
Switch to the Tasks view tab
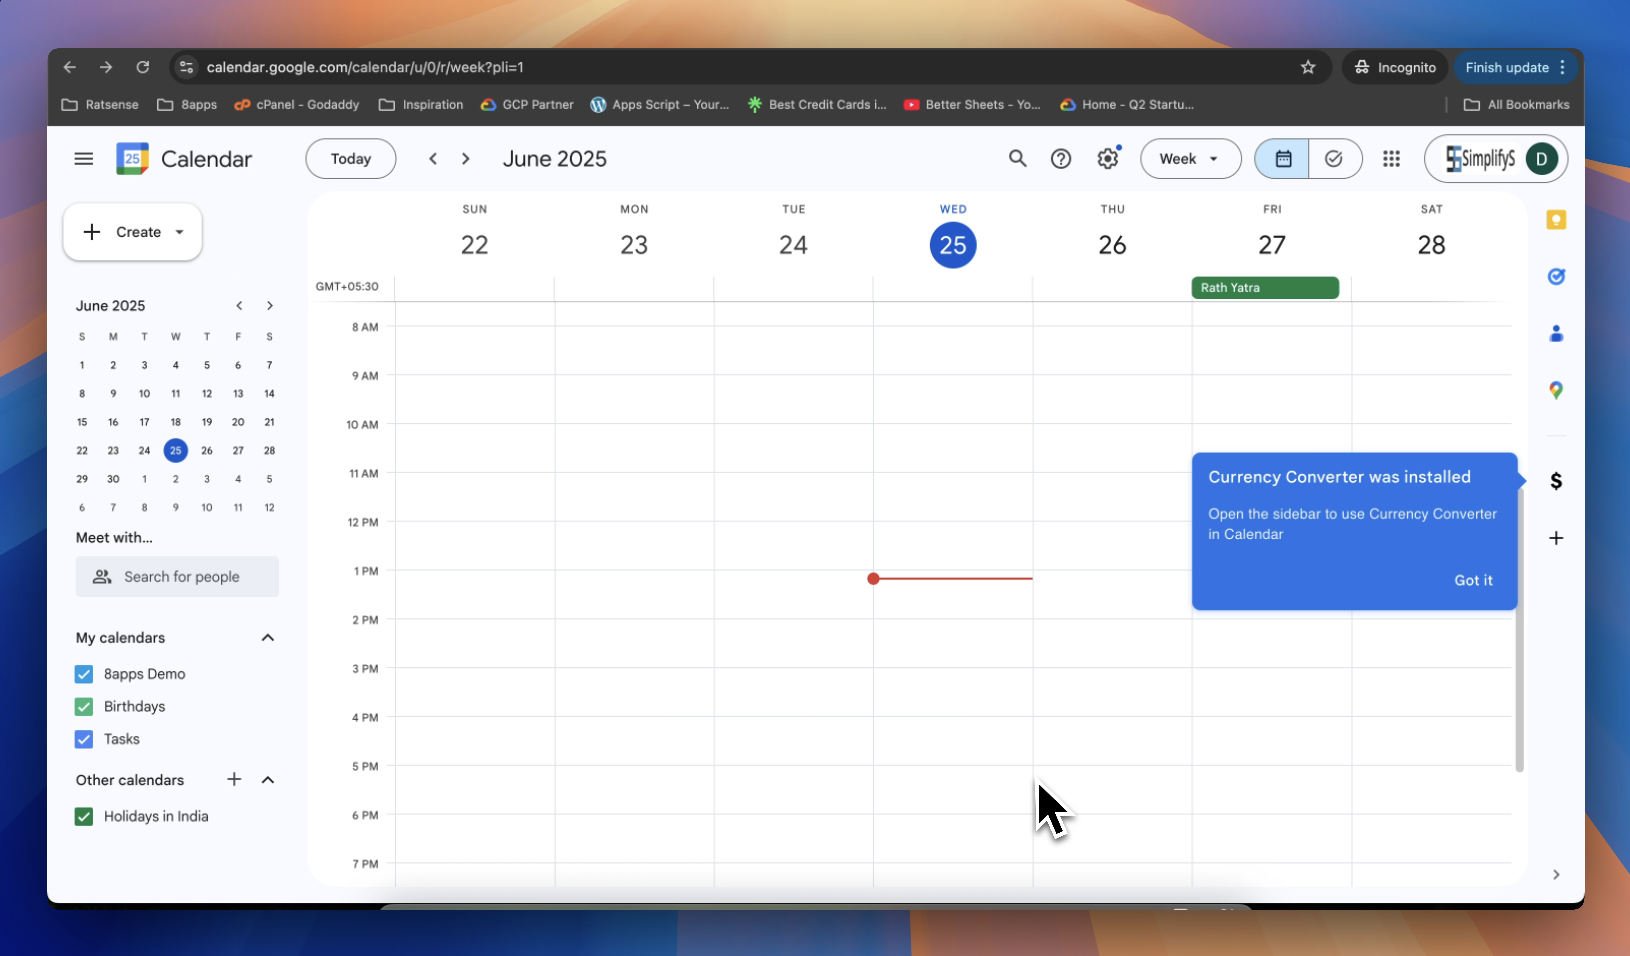click(x=1334, y=159)
